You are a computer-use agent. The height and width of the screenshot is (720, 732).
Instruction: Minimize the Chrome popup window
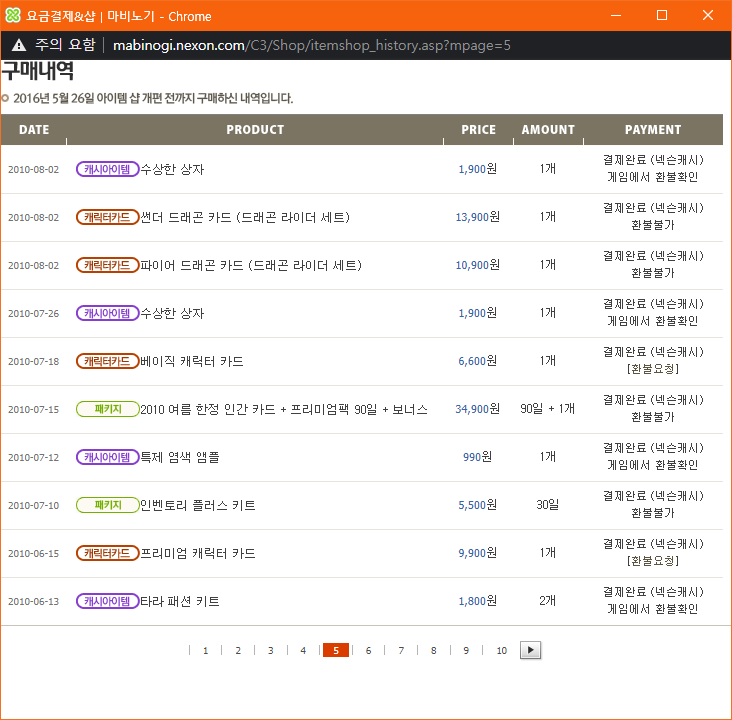[x=616, y=15]
